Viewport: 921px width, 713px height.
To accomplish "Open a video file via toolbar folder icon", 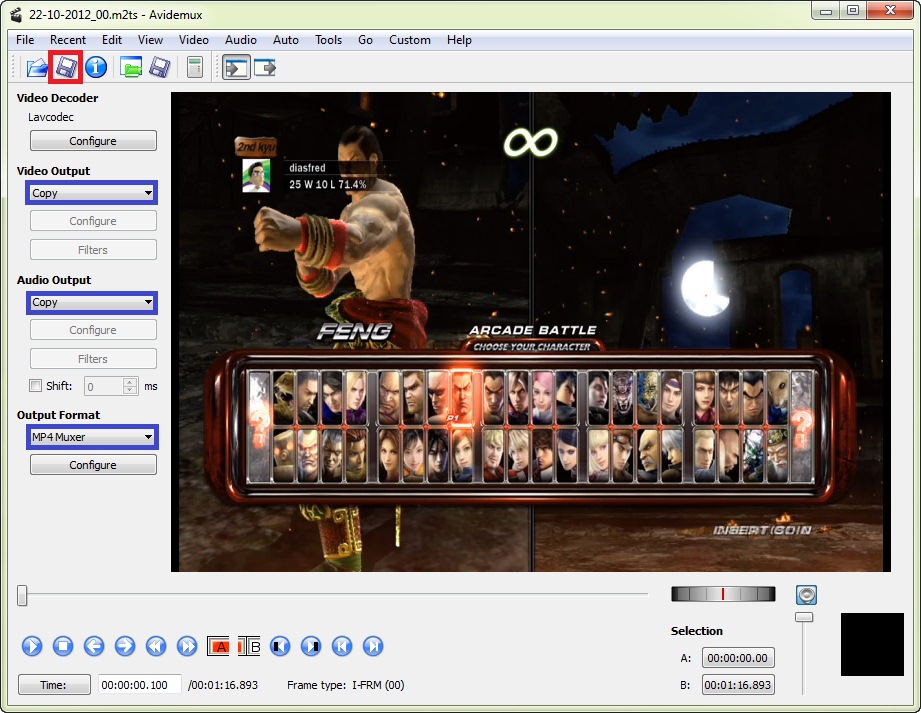I will click(x=37, y=68).
